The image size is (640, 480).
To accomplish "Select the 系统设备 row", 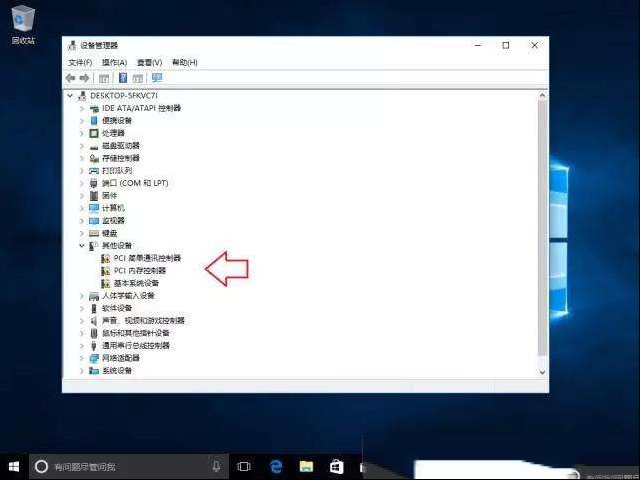I will pyautogui.click(x=117, y=371).
